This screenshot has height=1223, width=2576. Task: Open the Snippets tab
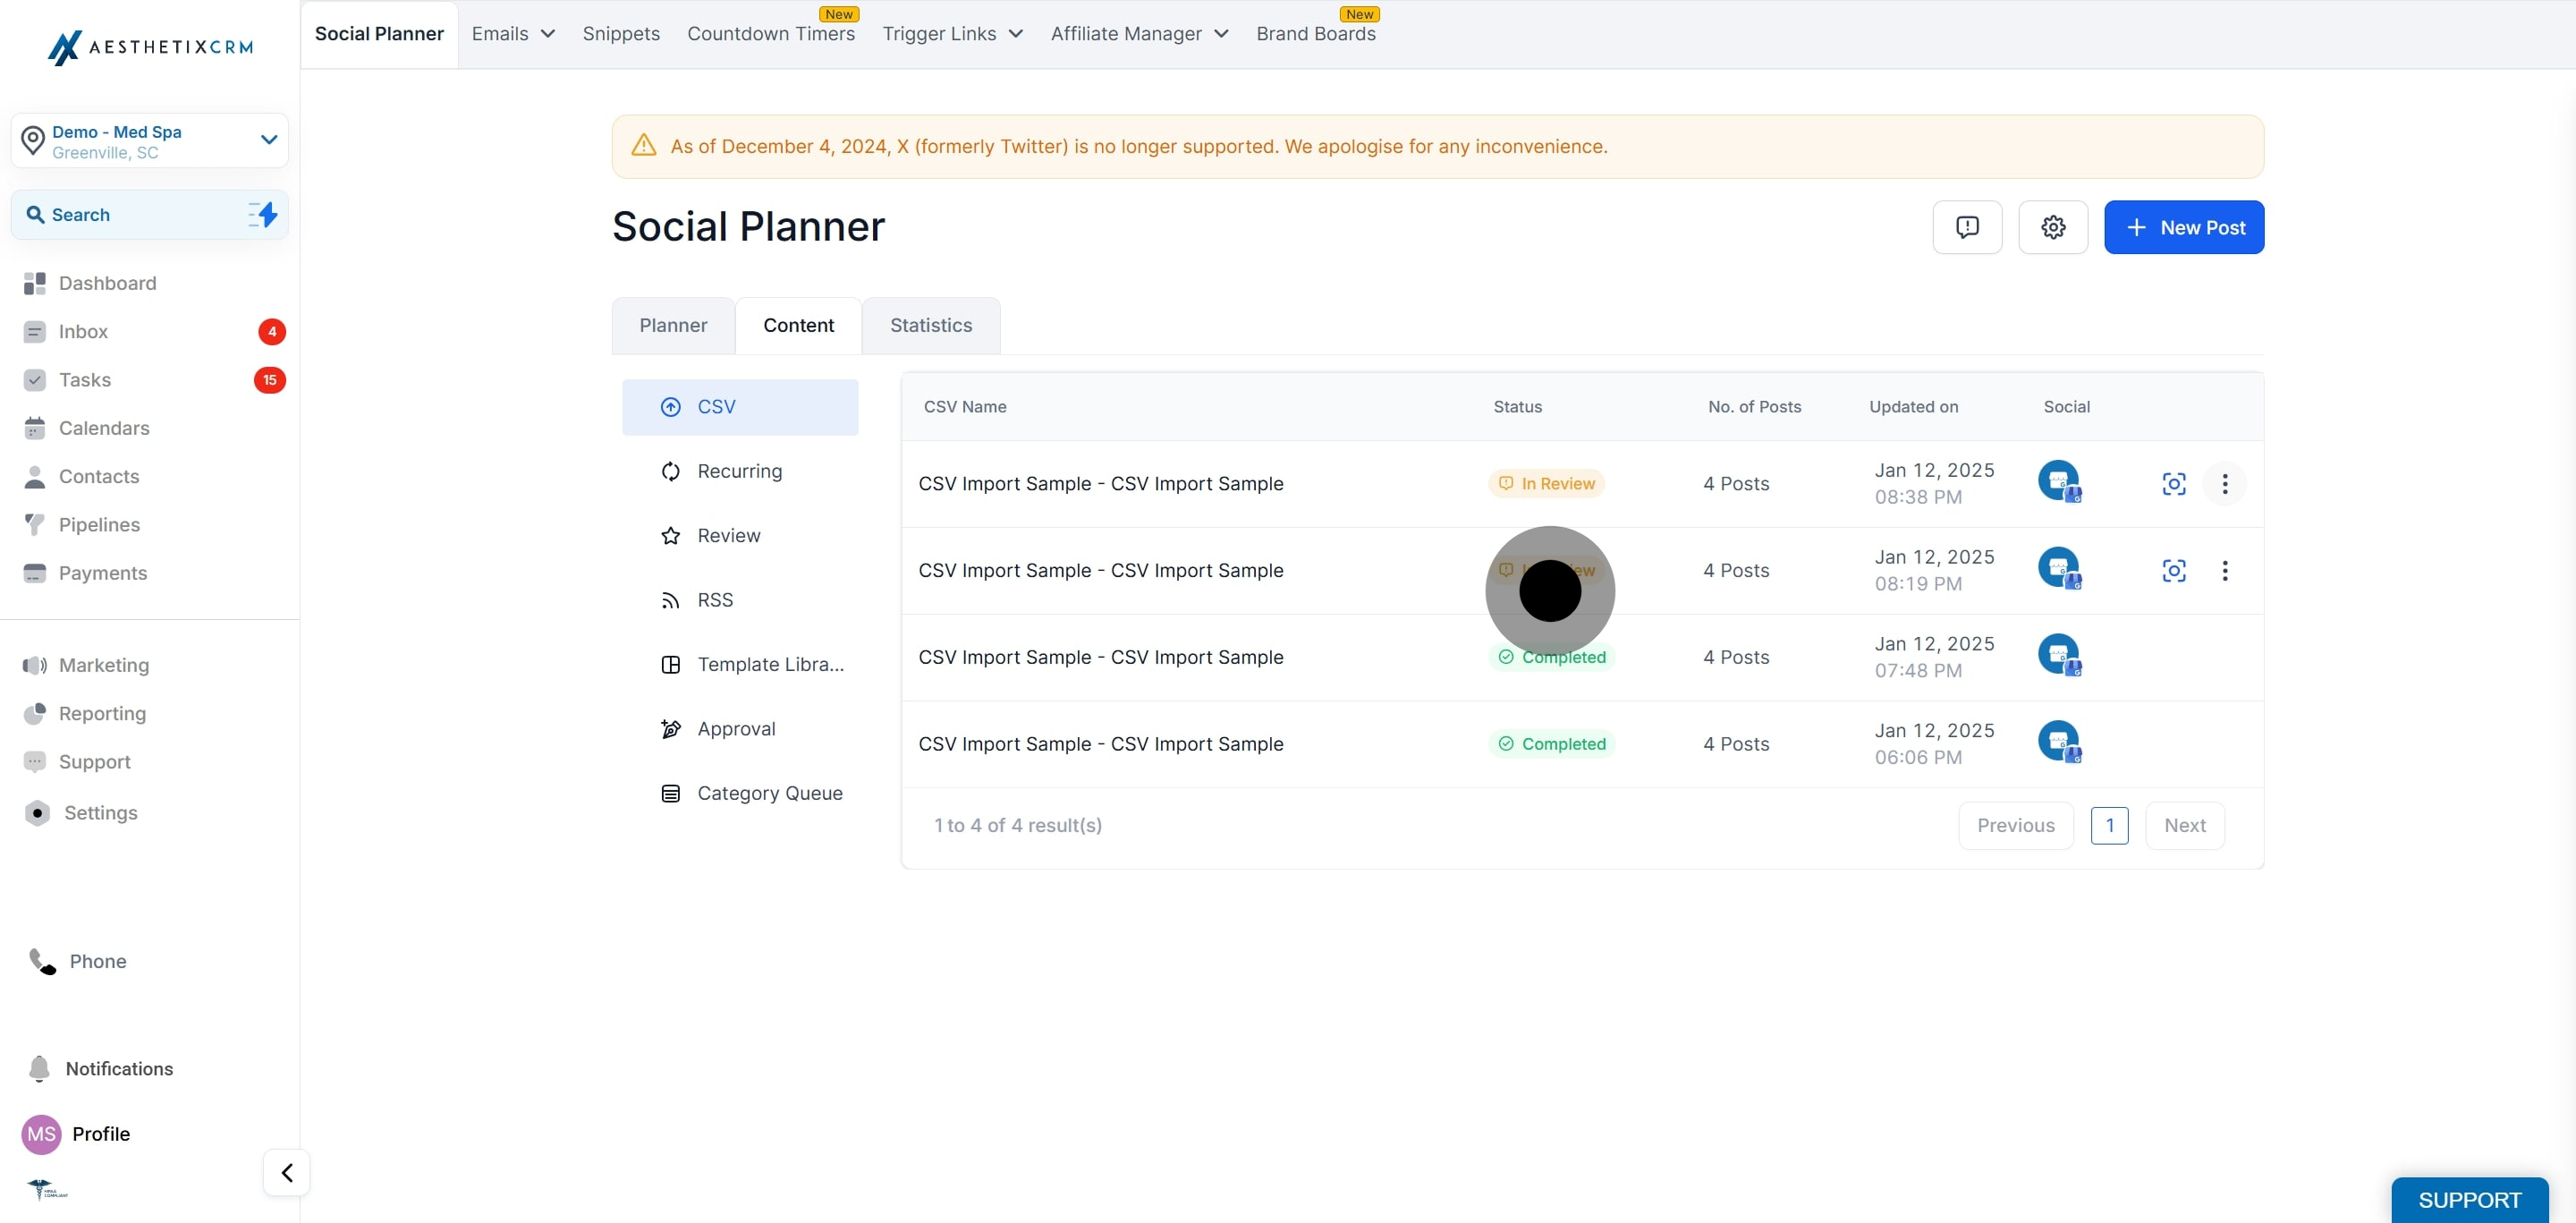(x=621, y=33)
